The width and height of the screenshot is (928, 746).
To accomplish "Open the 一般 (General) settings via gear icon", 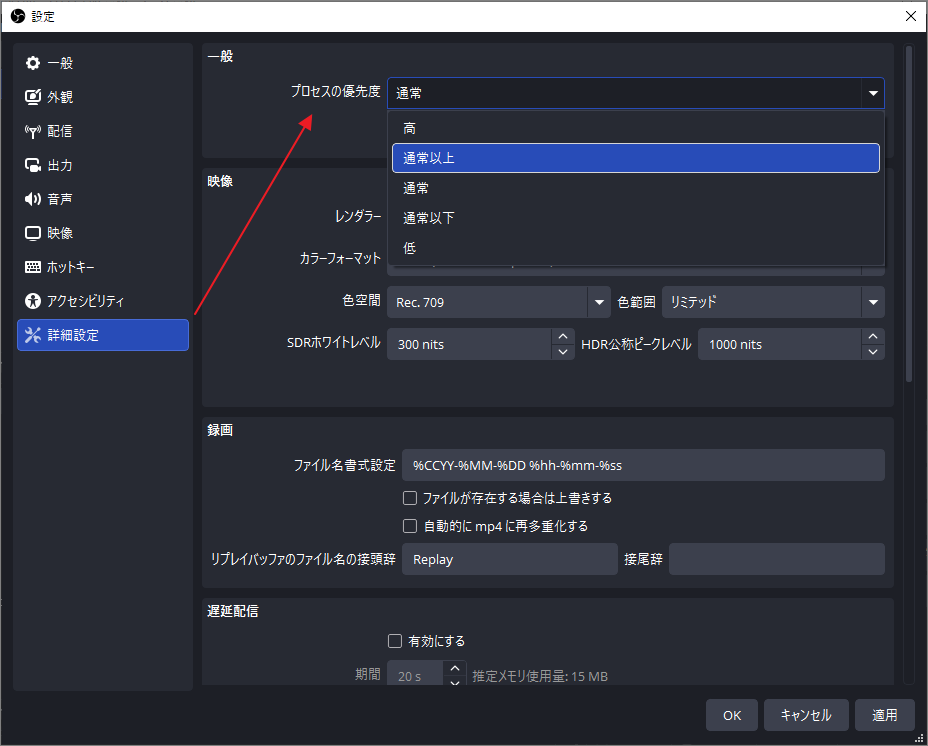I will click(35, 62).
